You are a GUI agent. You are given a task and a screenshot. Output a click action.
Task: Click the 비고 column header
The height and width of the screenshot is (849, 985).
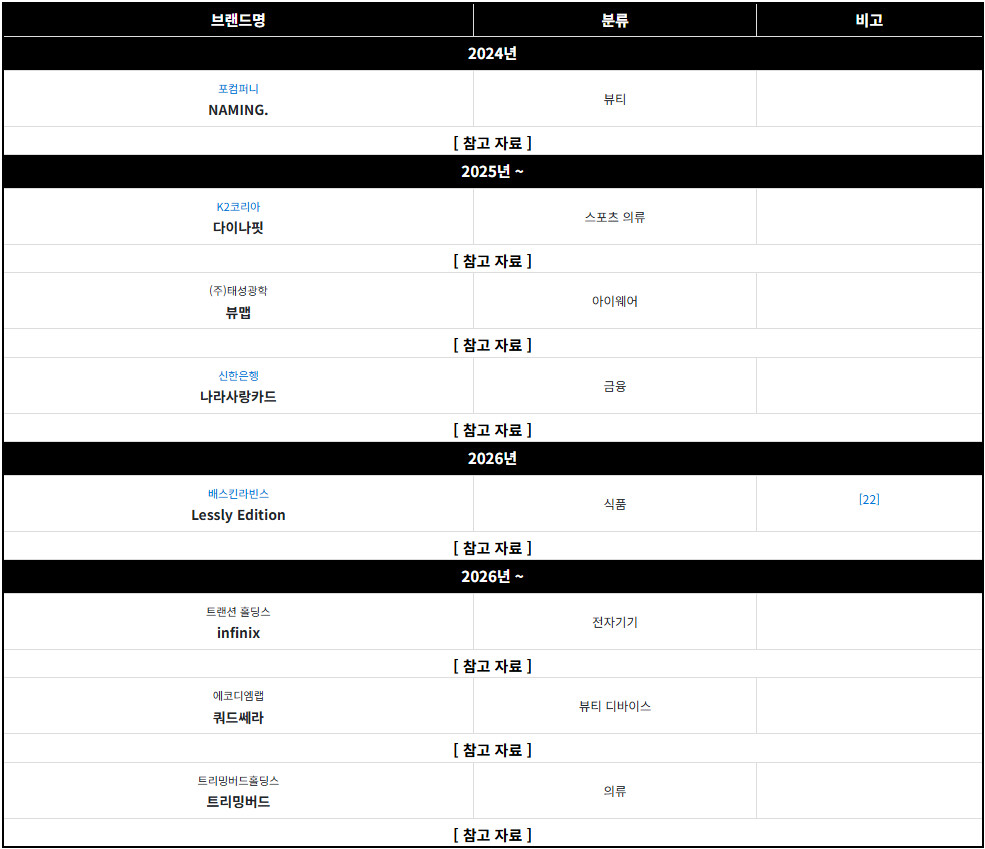pyautogui.click(x=869, y=20)
